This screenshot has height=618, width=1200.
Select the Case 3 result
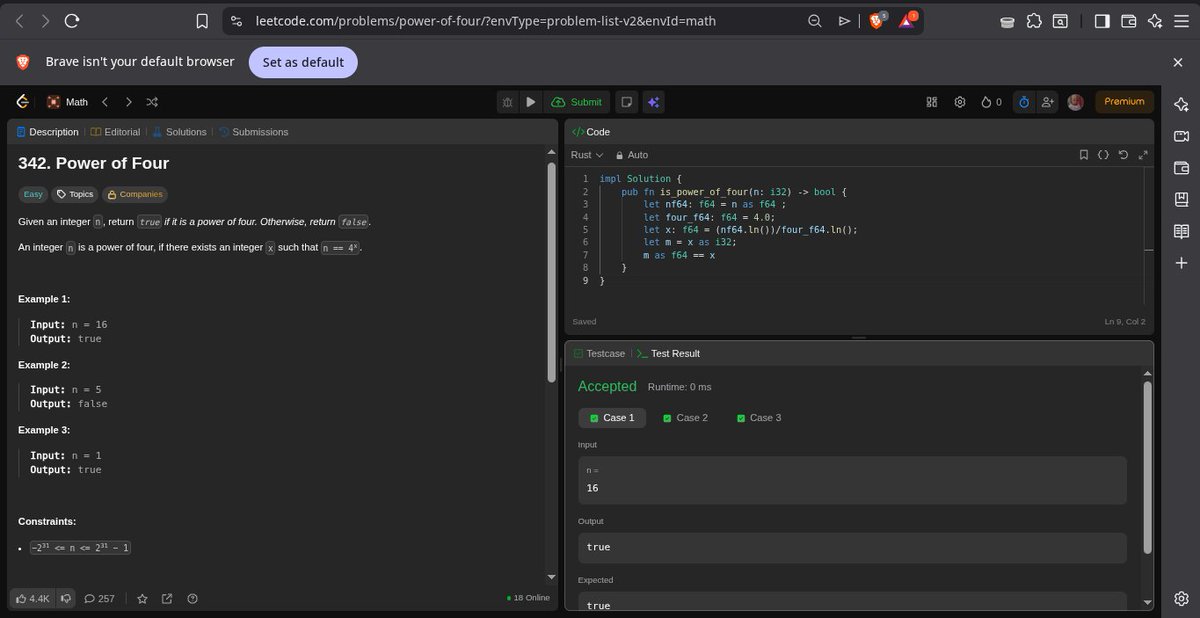click(x=759, y=418)
